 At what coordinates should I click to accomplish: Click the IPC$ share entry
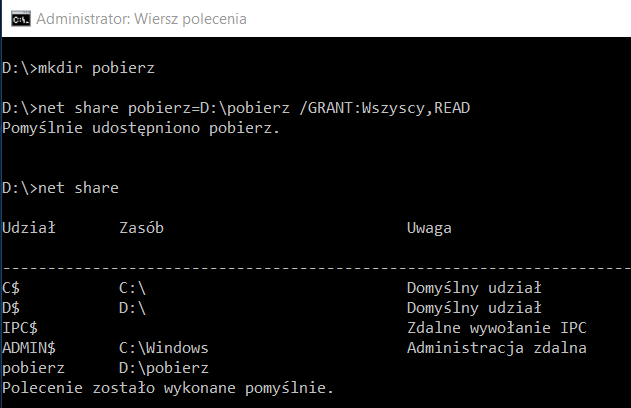(x=20, y=328)
